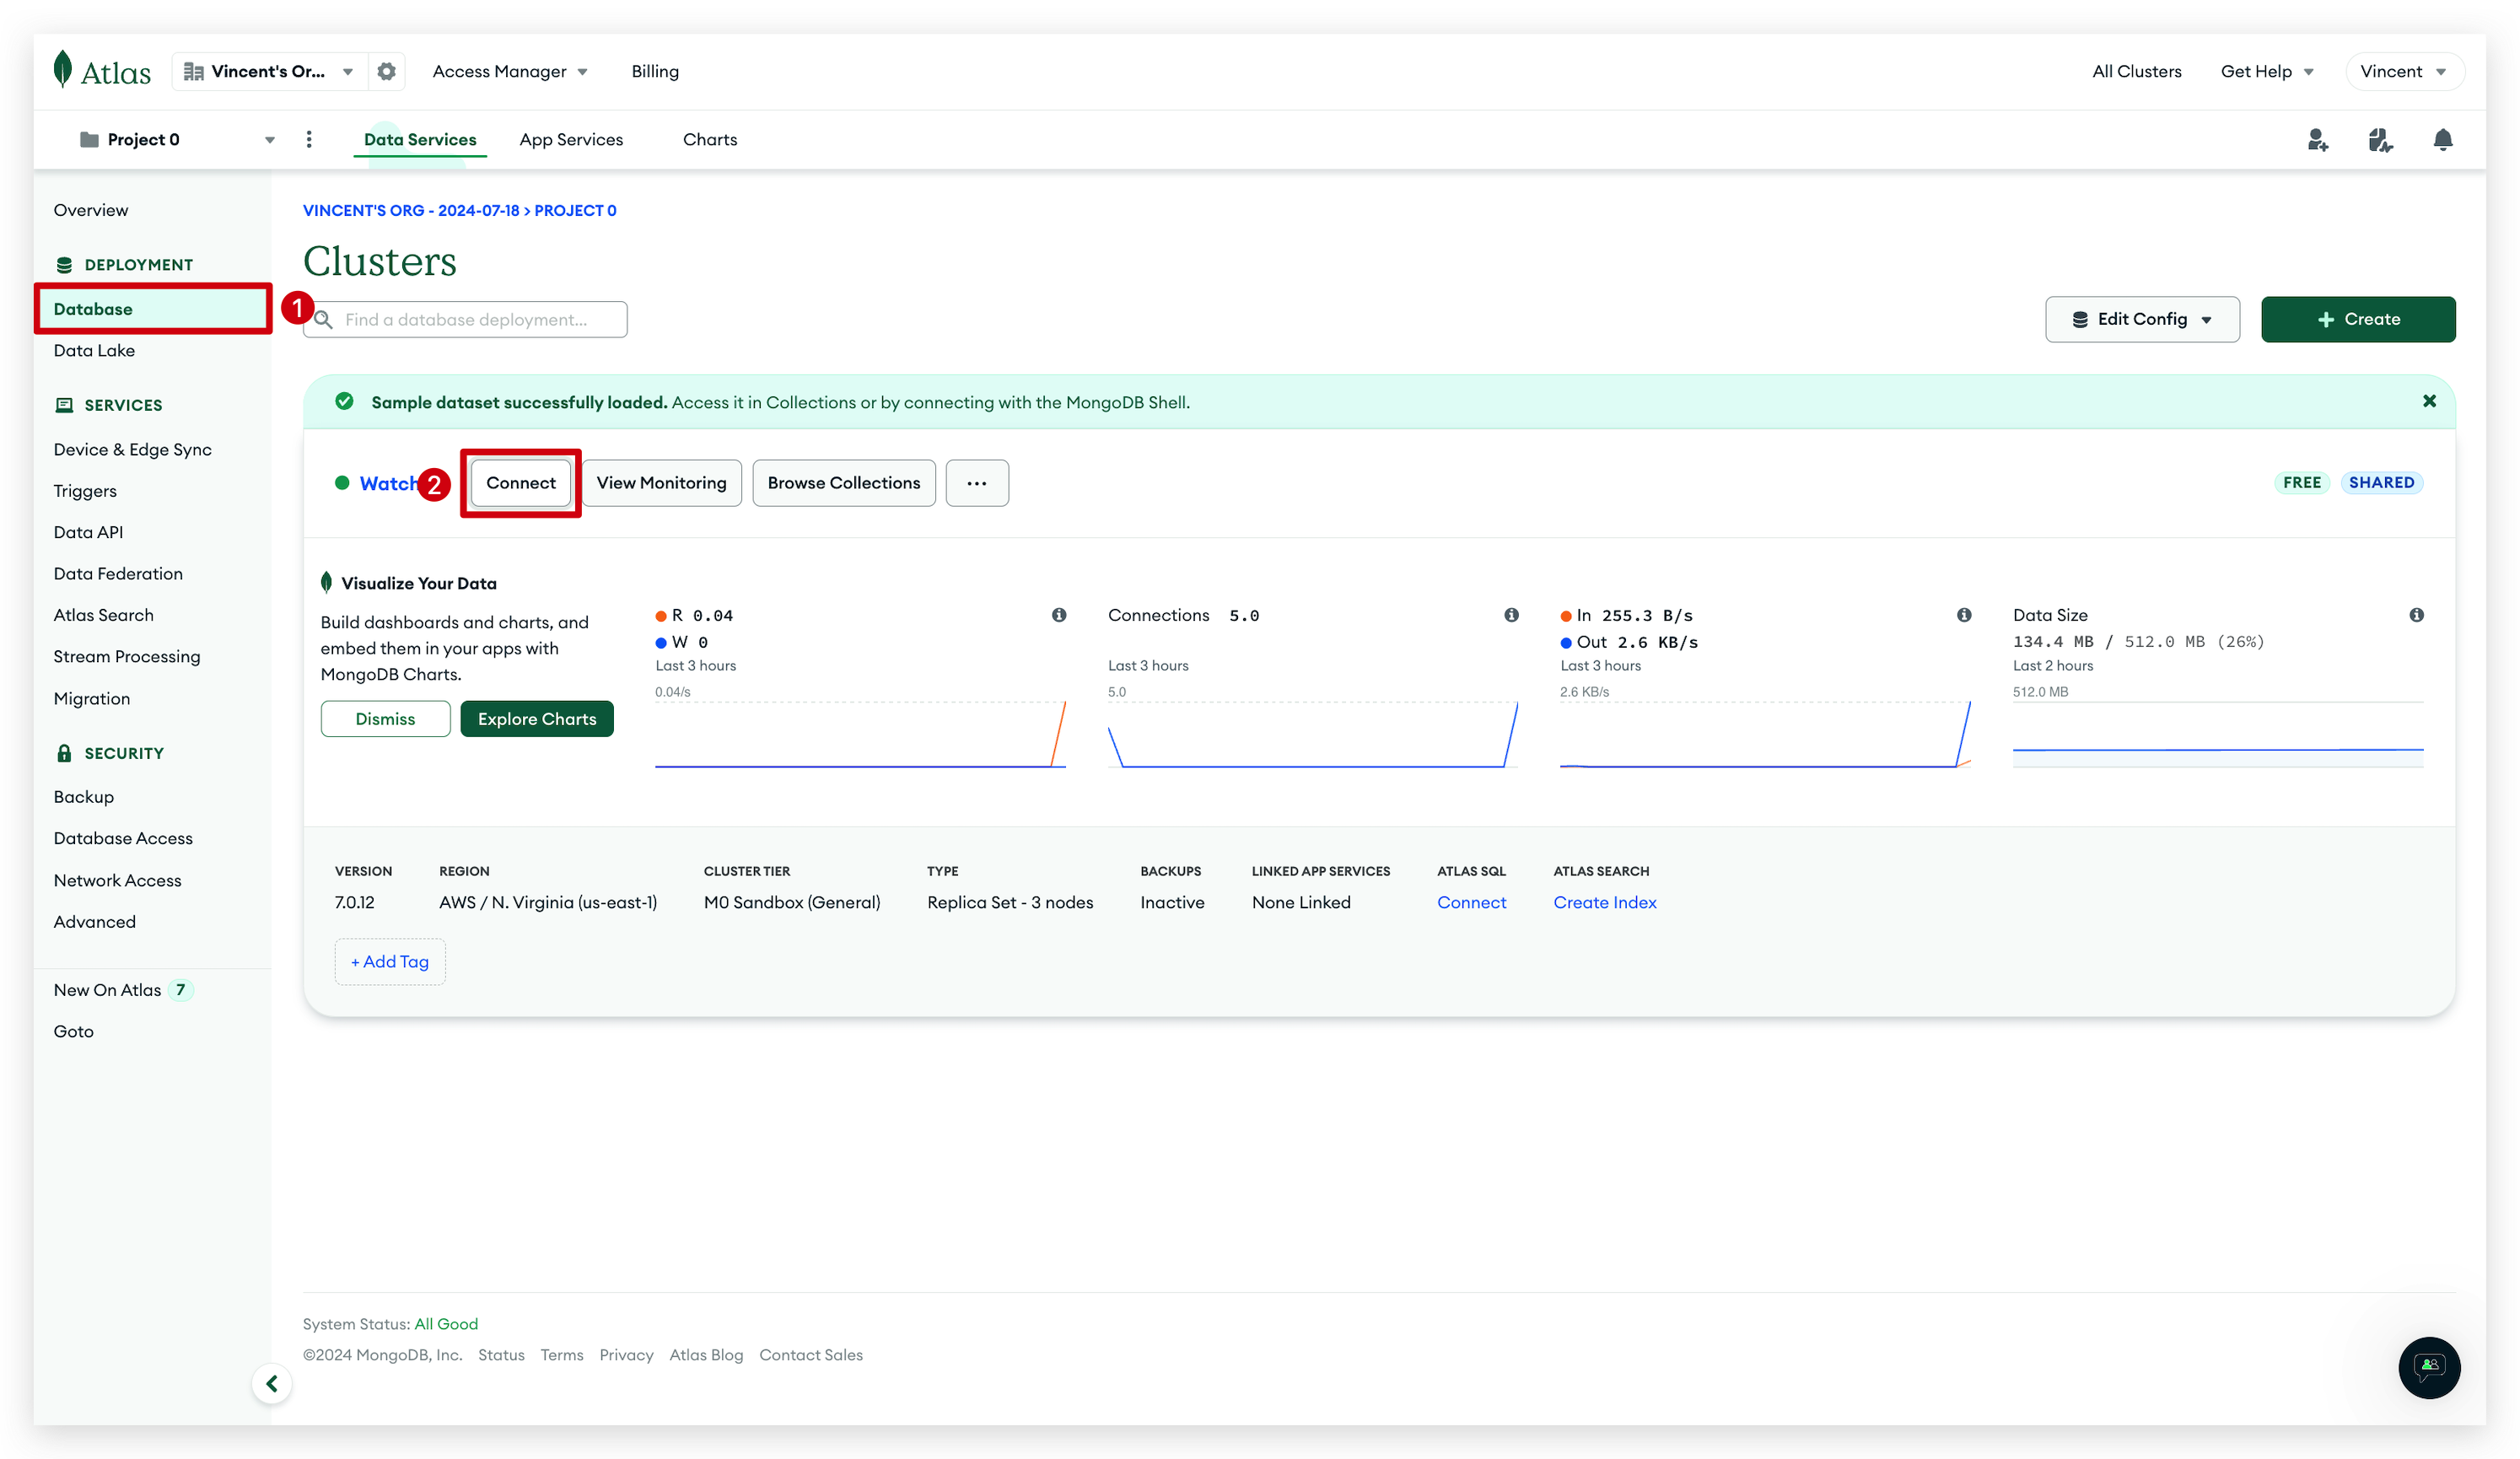Switch to the Charts tab
Viewport: 2520px width, 1459px height.
point(709,139)
